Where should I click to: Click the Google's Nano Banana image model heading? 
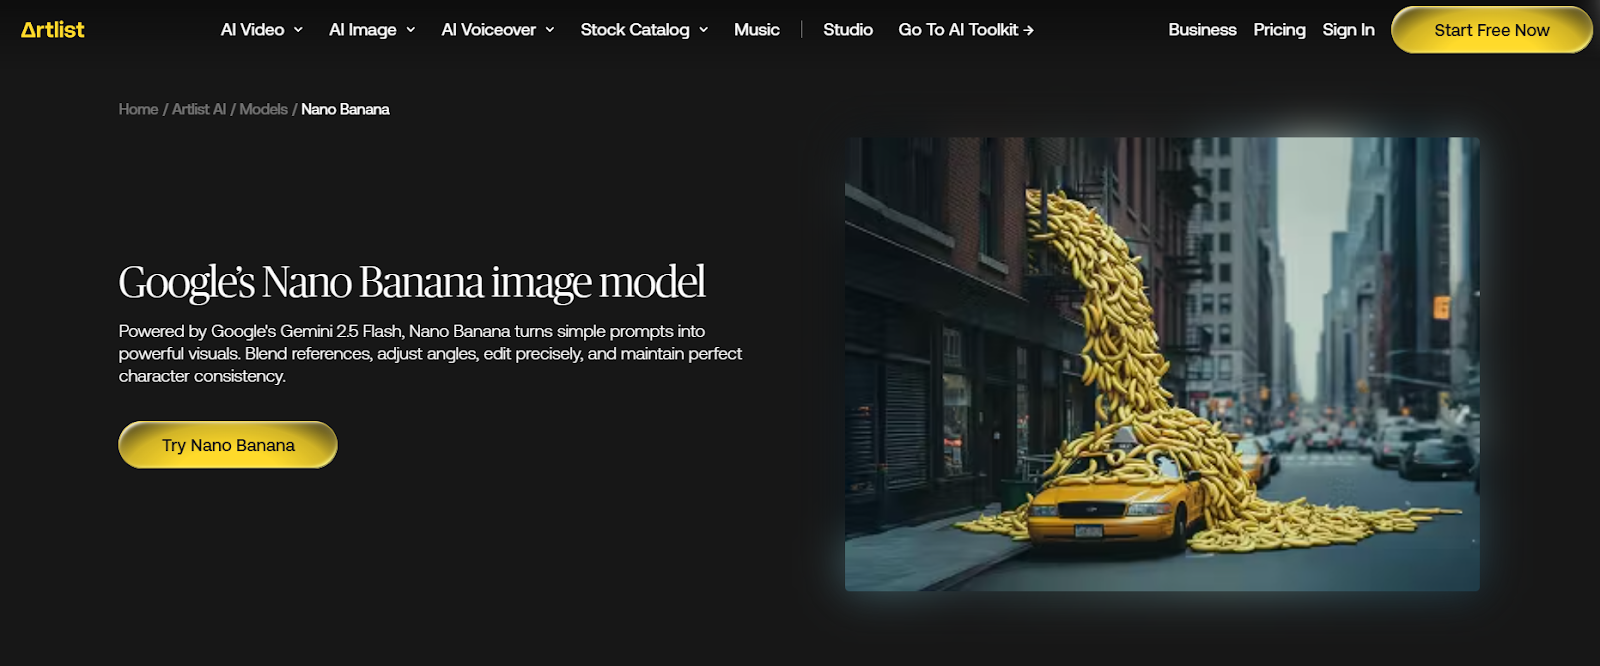click(x=412, y=282)
